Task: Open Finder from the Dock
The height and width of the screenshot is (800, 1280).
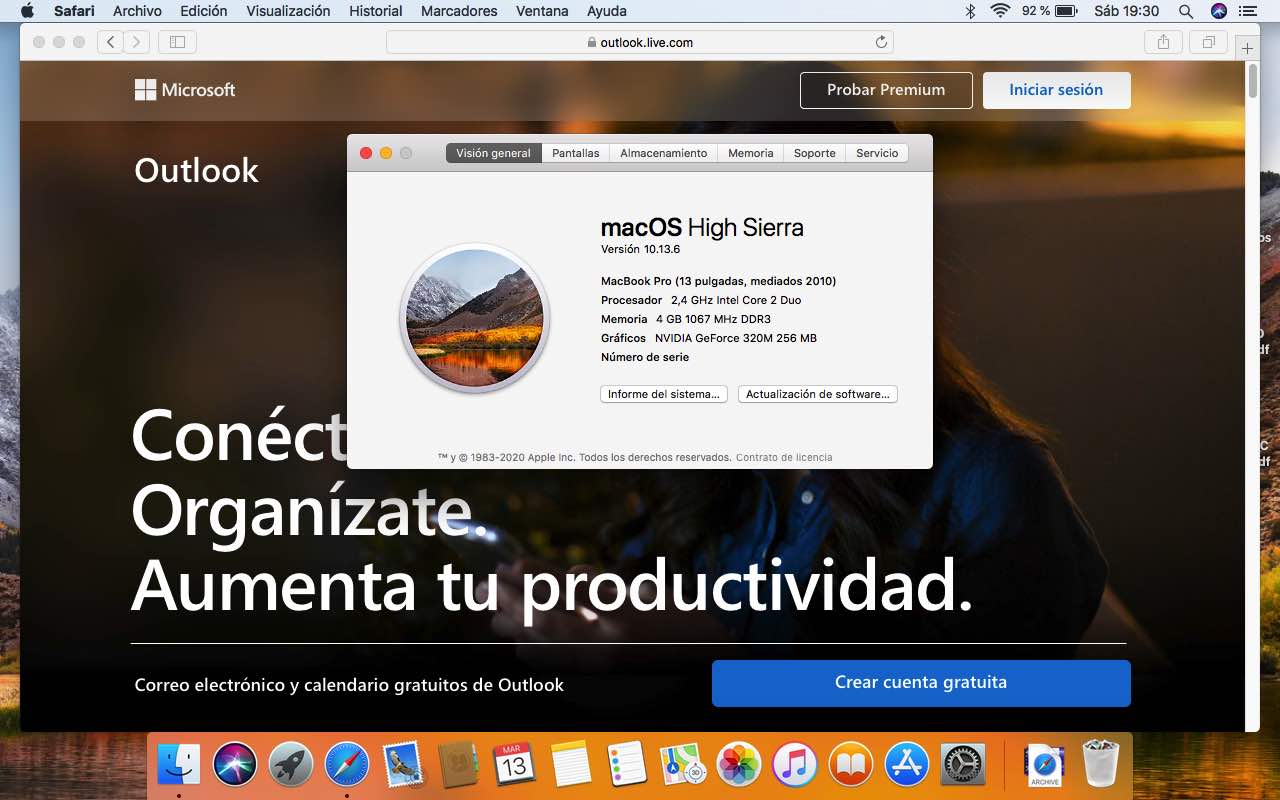Action: pyautogui.click(x=180, y=766)
